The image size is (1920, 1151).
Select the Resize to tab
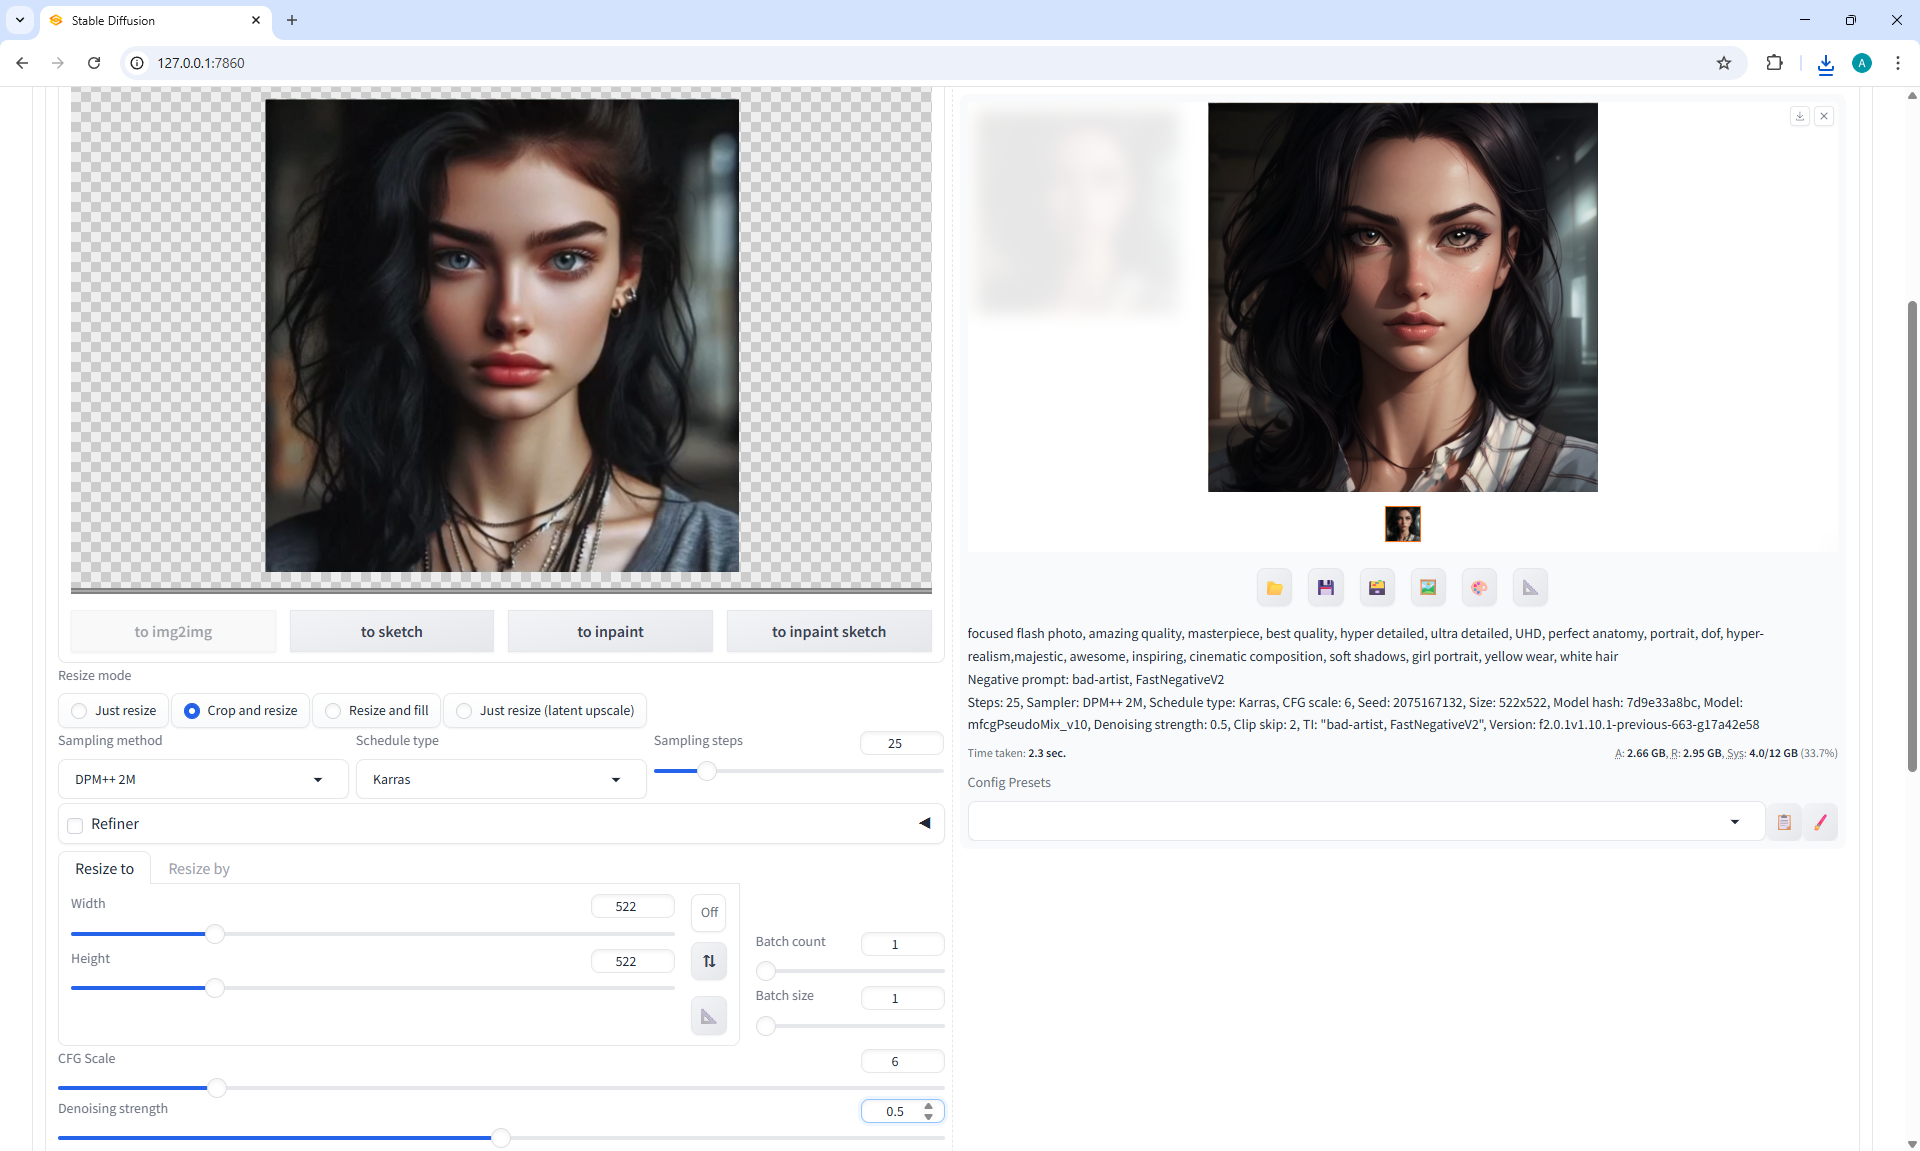104,868
